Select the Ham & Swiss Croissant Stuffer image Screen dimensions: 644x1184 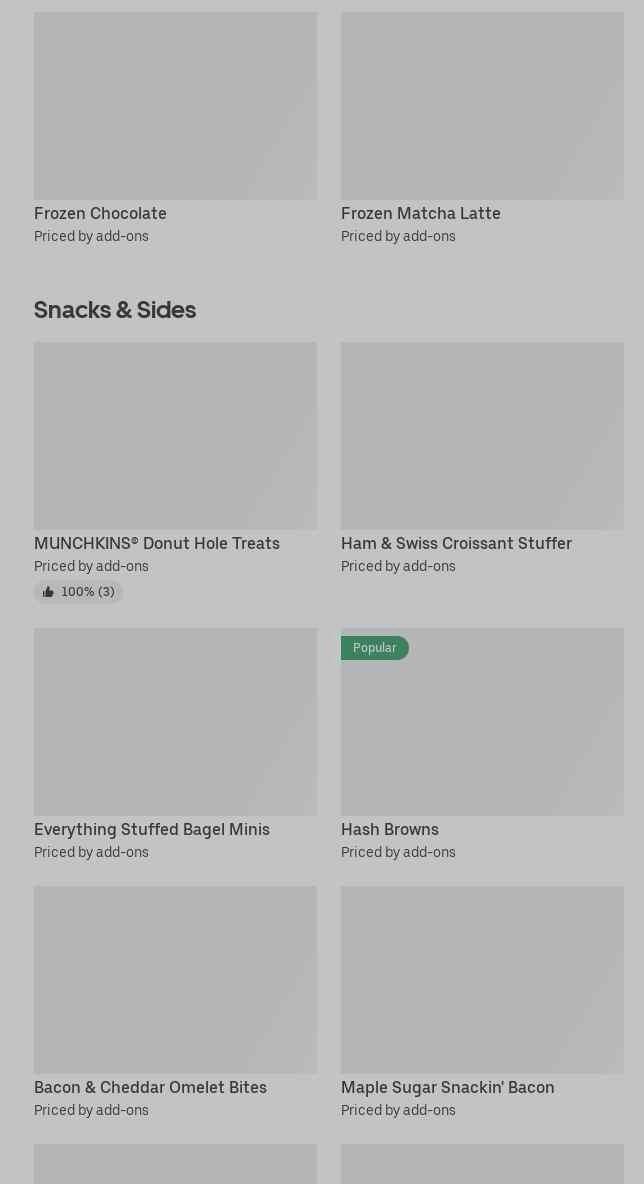(482, 436)
